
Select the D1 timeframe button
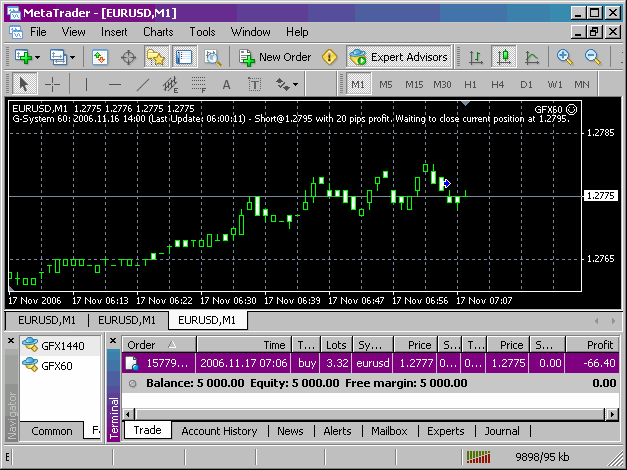(526, 84)
